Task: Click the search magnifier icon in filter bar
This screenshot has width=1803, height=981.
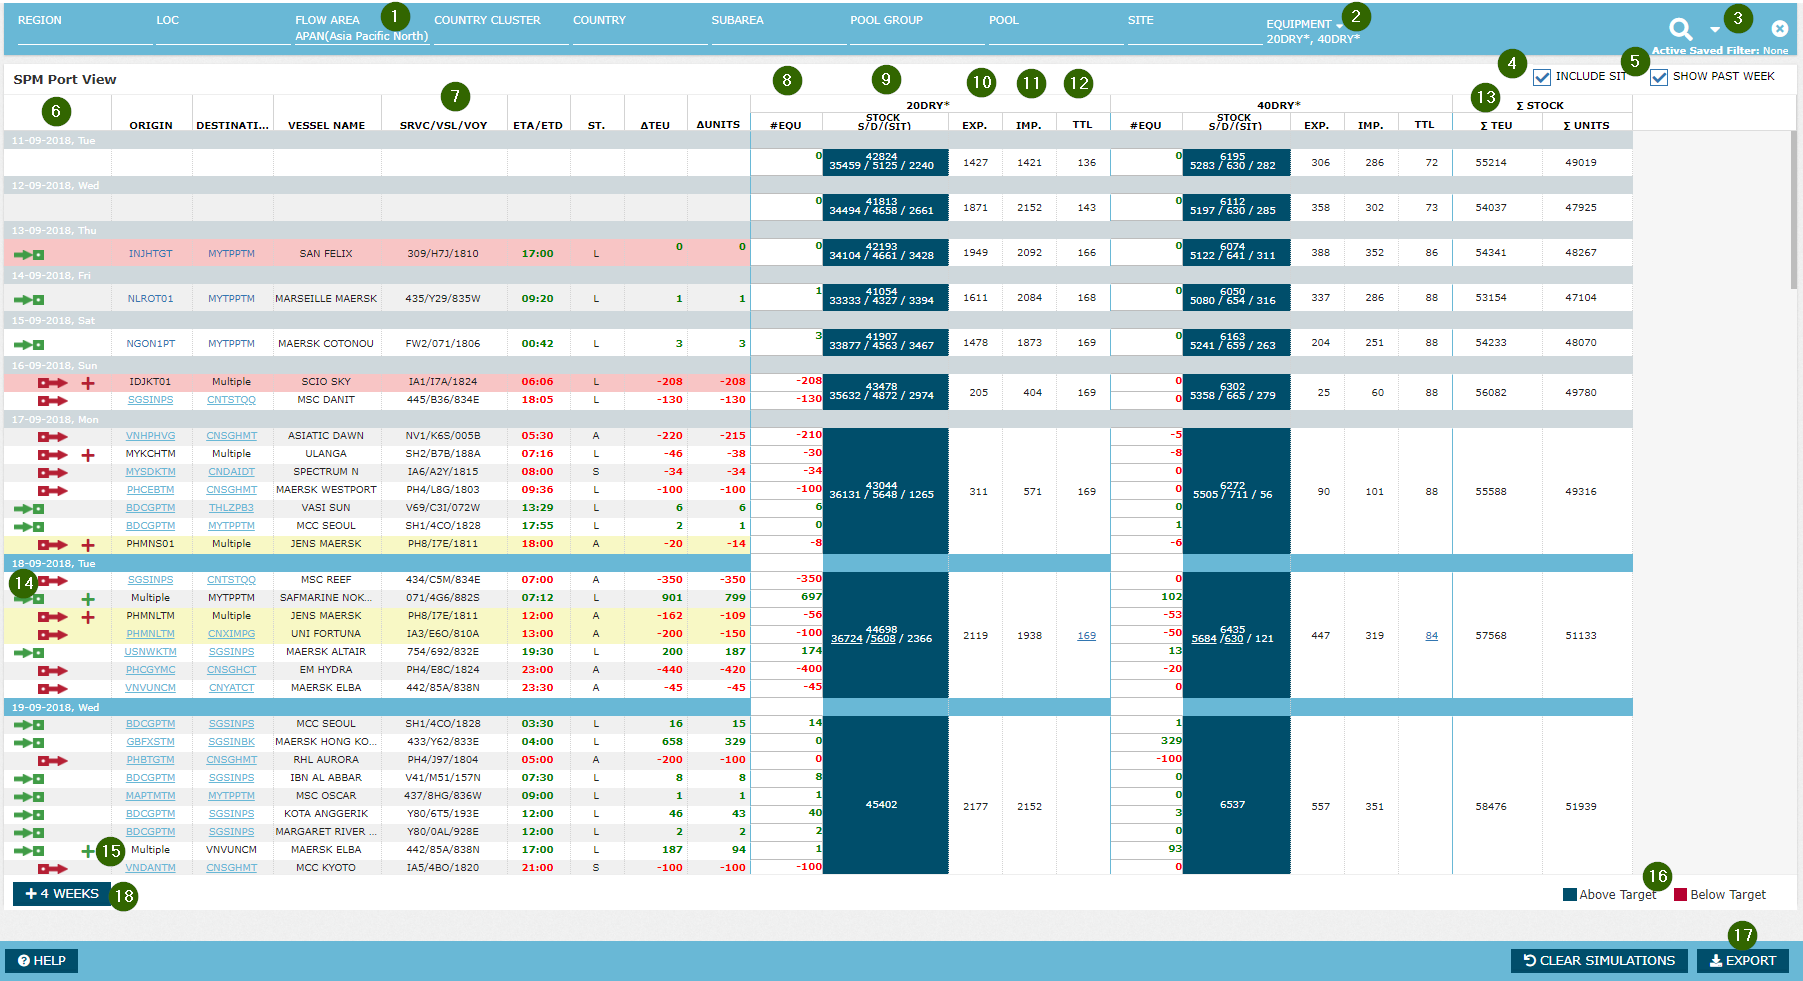Action: [1680, 29]
